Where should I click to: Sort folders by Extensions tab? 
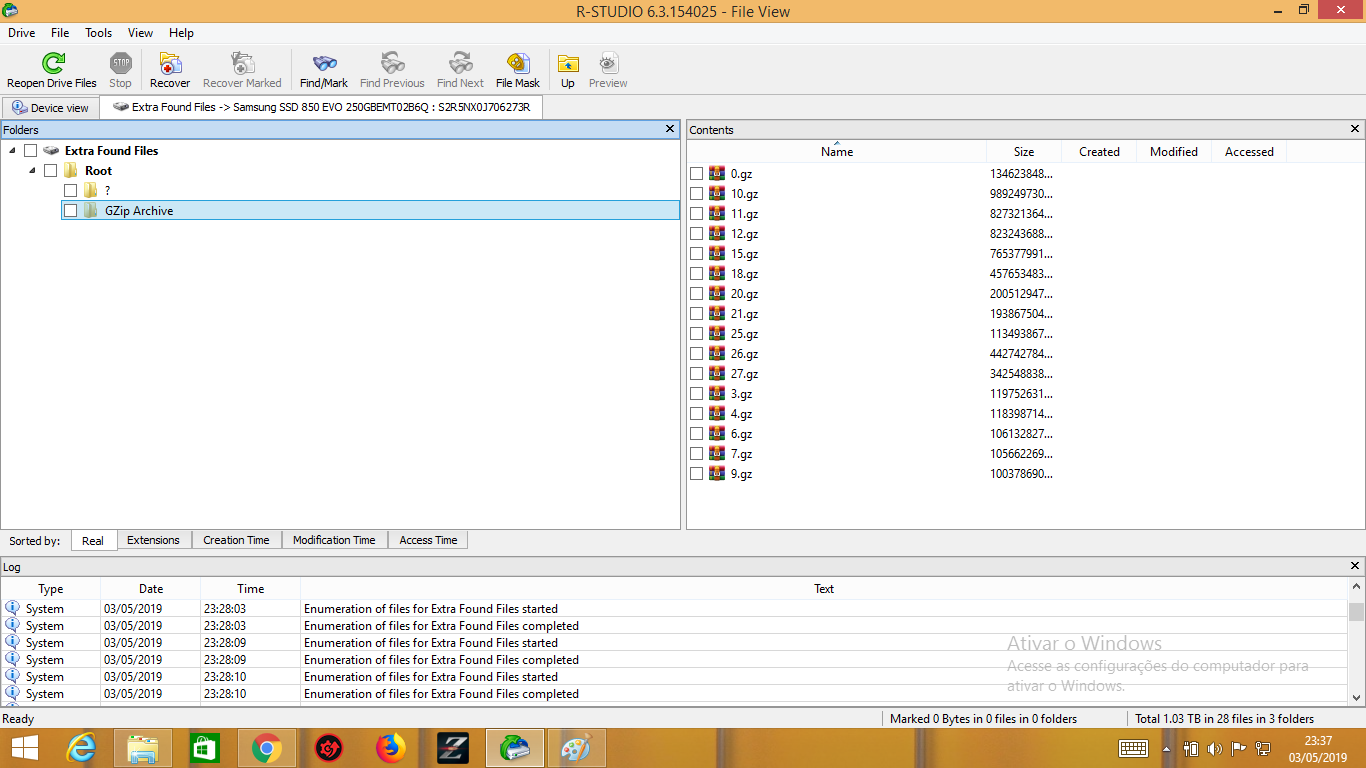click(153, 540)
